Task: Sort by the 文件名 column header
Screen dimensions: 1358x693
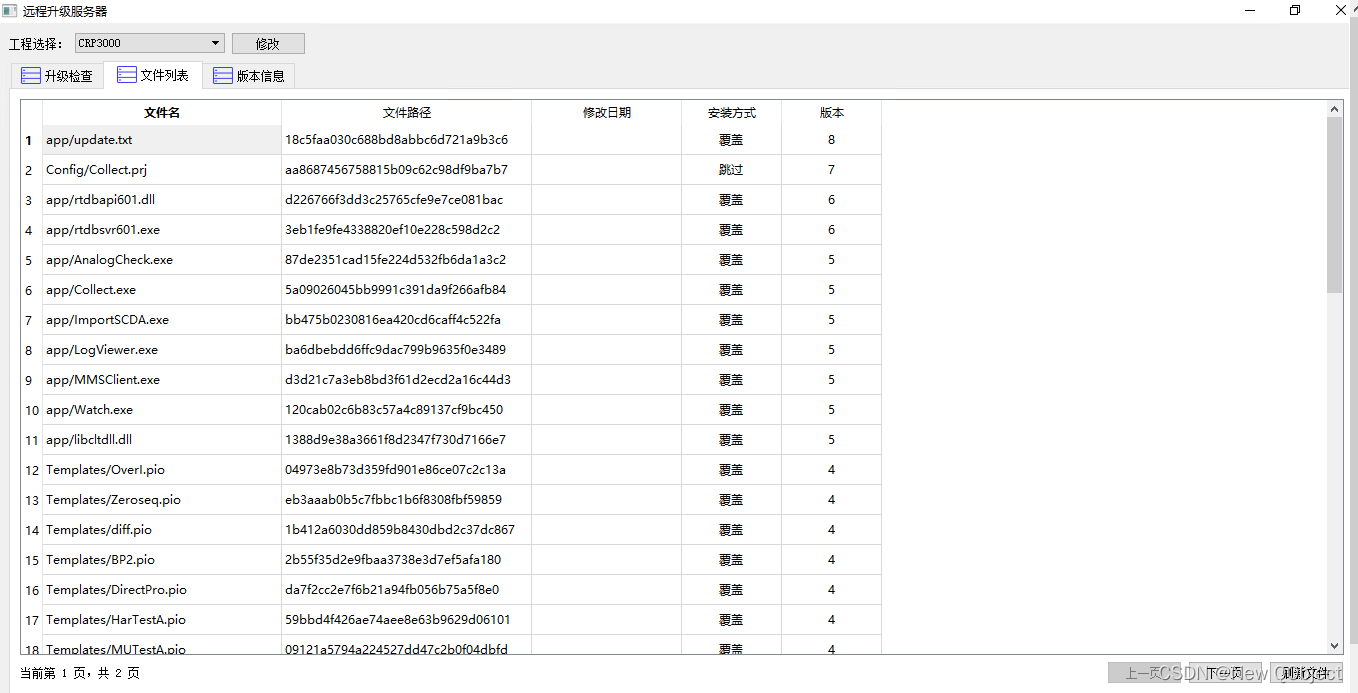Action: pyautogui.click(x=162, y=113)
